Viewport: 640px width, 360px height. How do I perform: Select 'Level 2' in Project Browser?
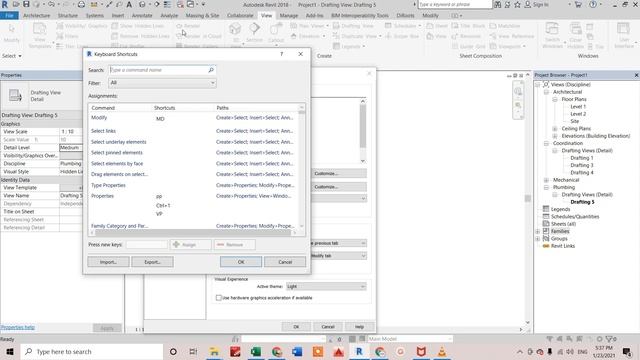[x=578, y=114]
